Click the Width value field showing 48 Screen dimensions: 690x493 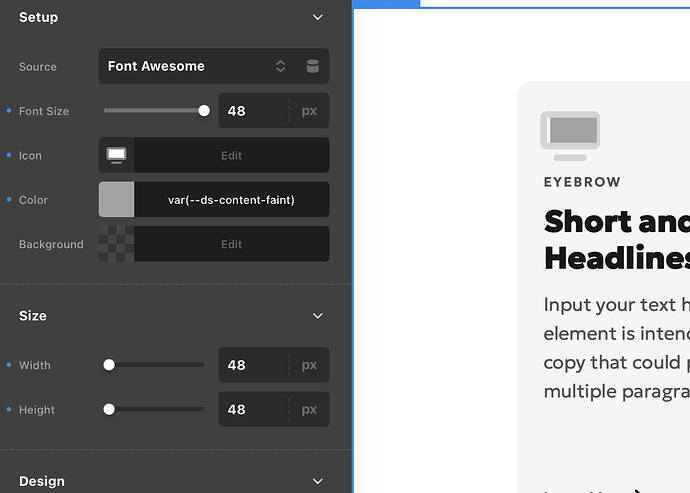253,365
